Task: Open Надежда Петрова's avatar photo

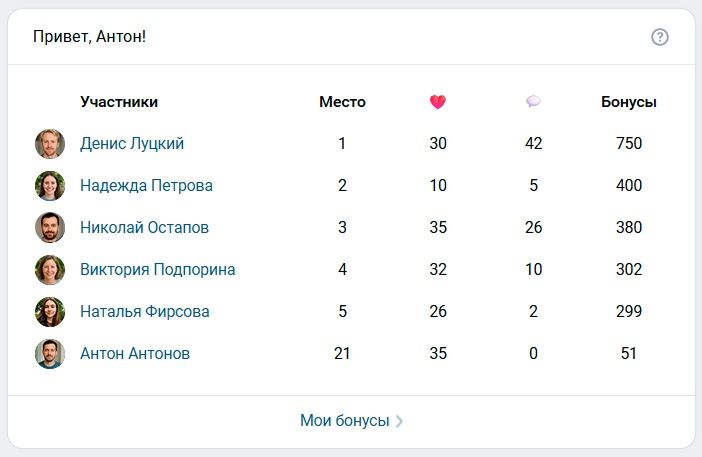Action: [50, 186]
